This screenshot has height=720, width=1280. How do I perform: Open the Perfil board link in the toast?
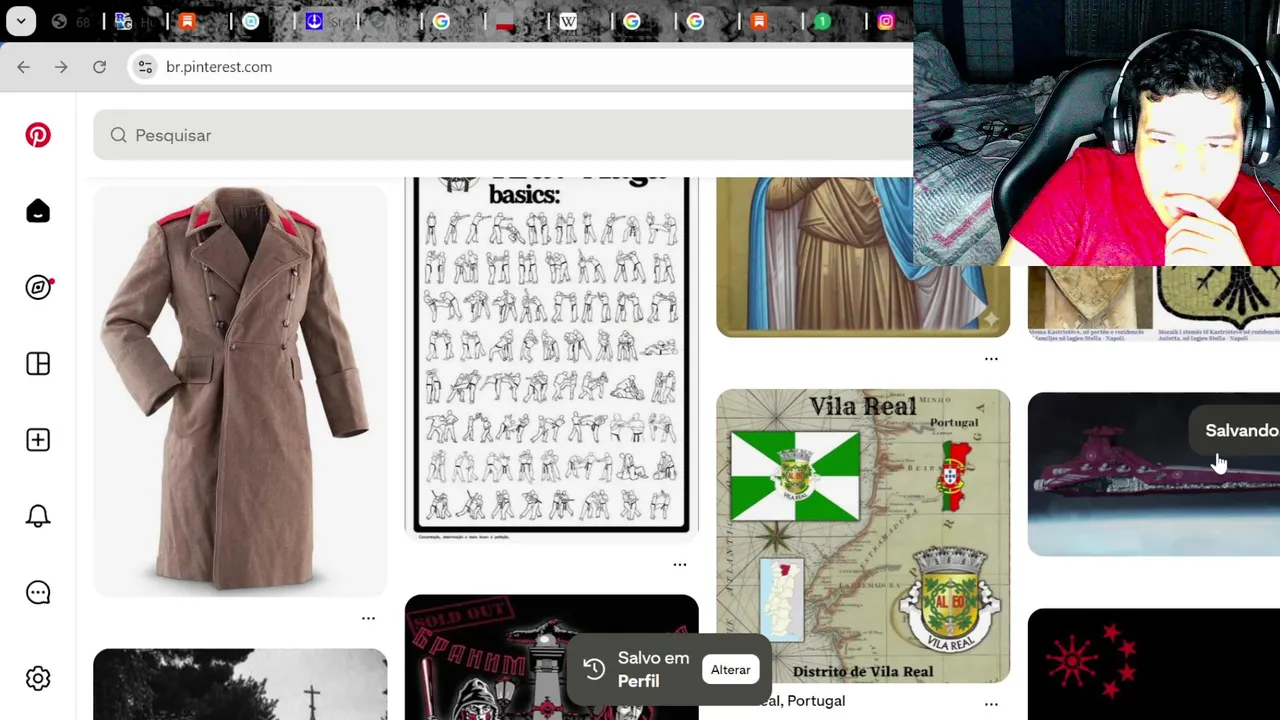point(638,681)
